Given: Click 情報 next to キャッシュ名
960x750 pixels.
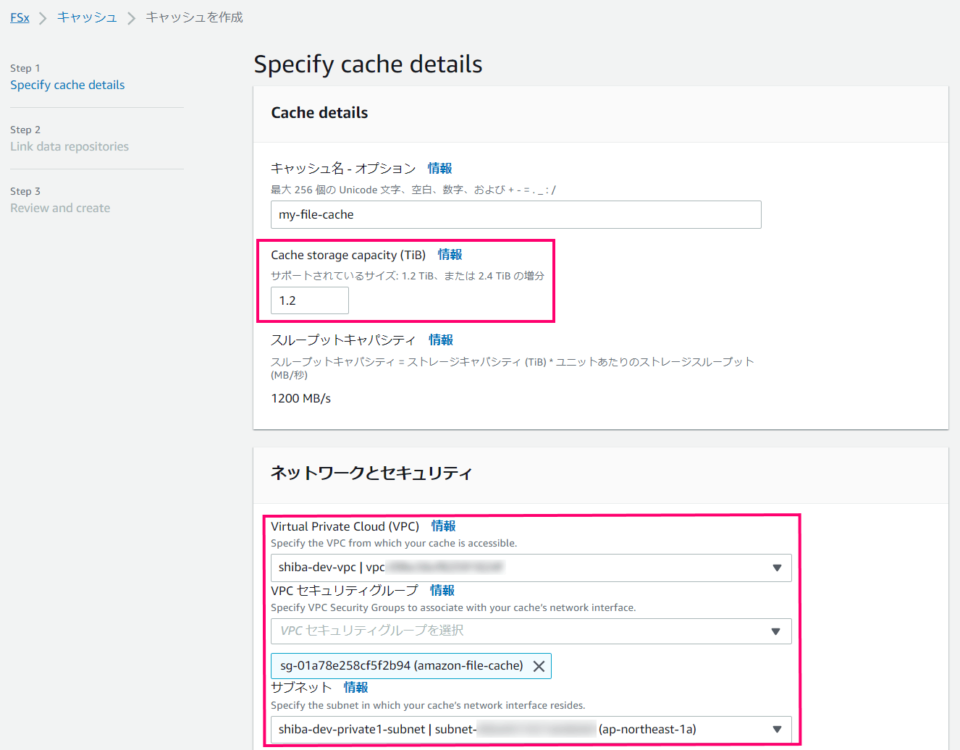Looking at the screenshot, I should click(439, 168).
